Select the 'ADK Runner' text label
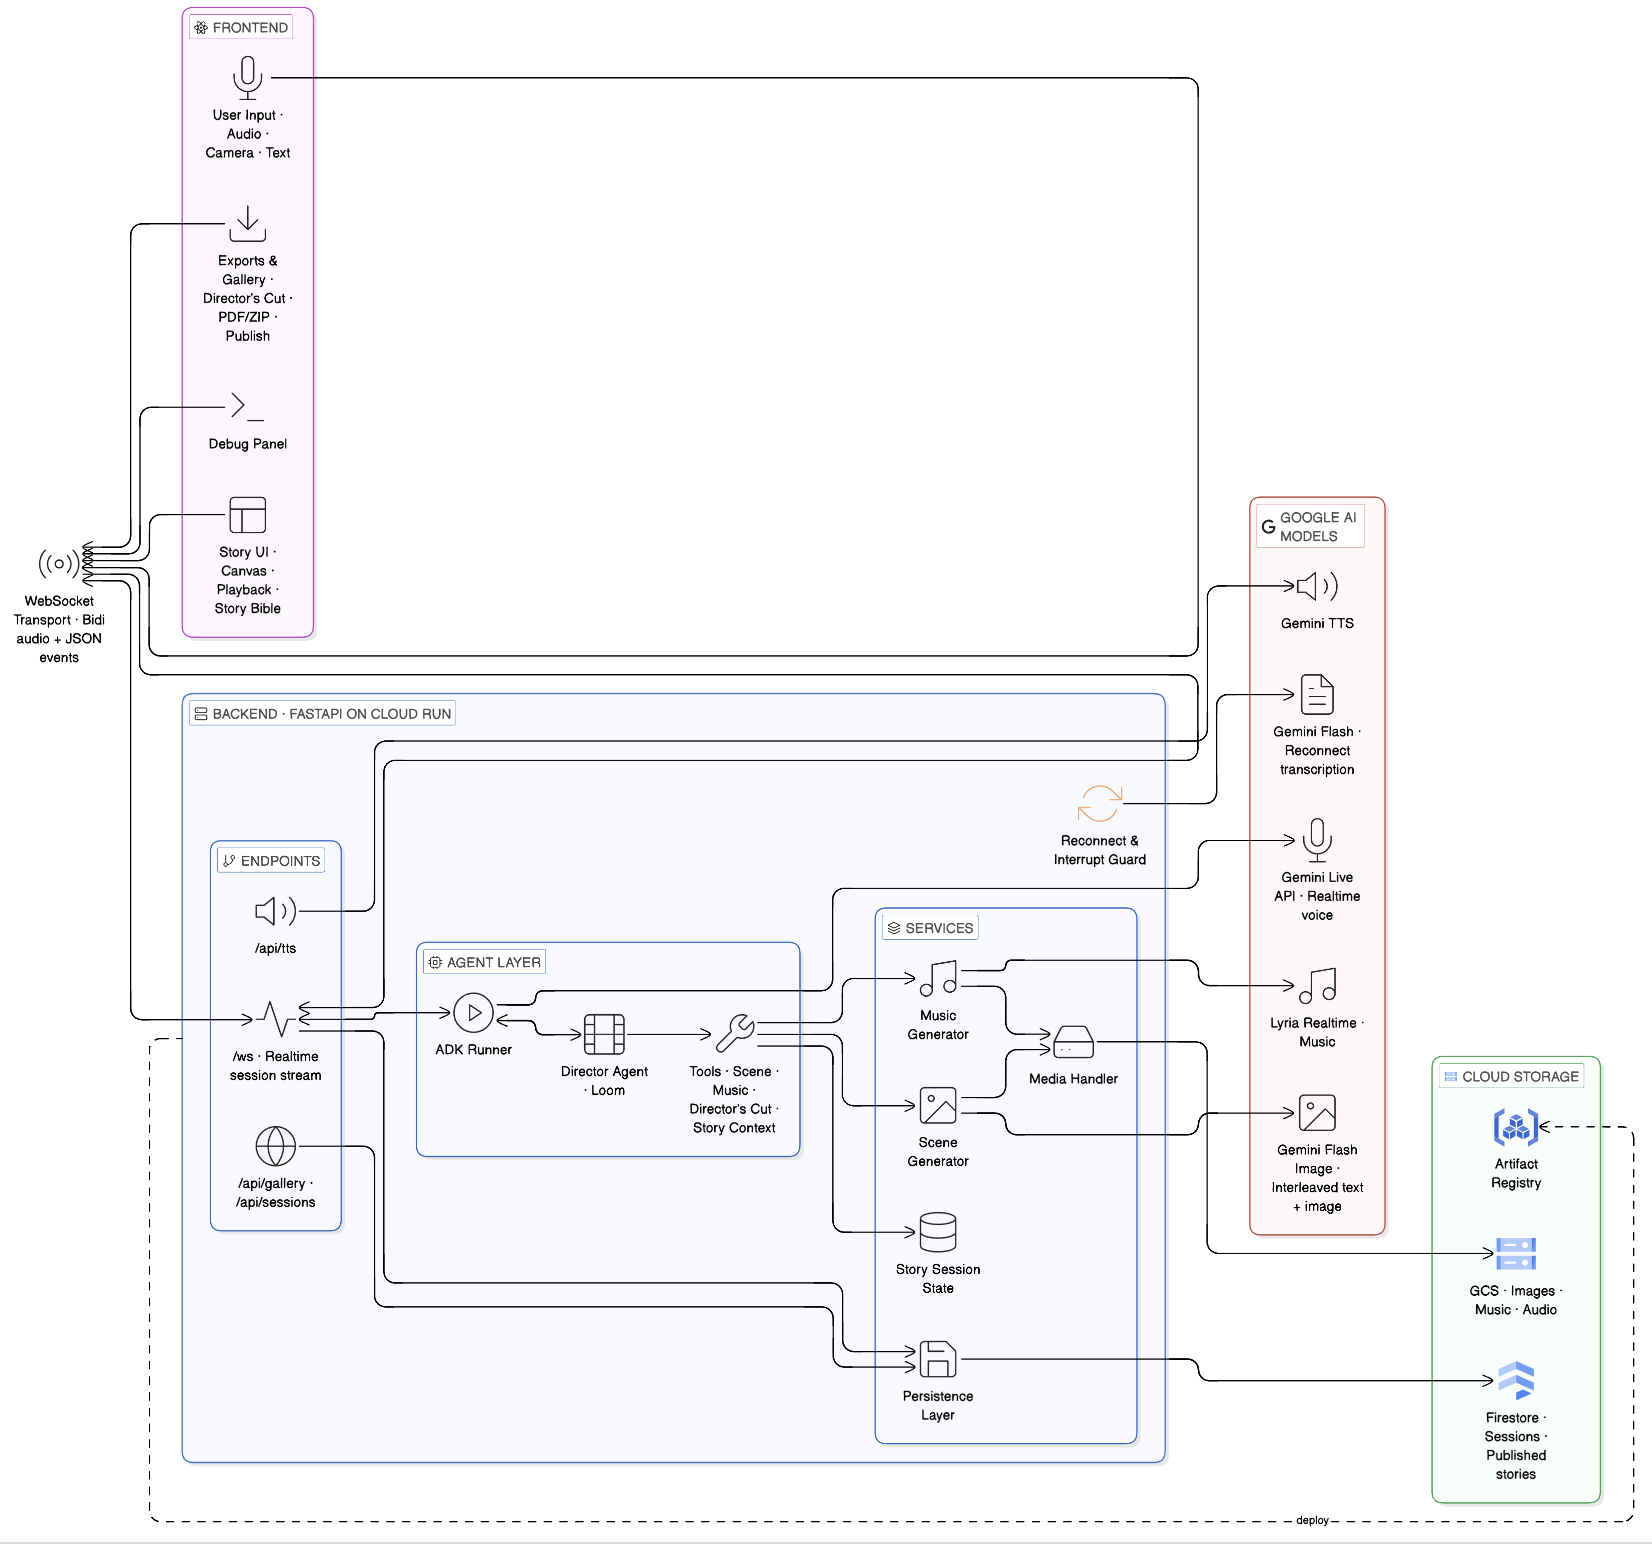1652x1544 pixels. 473,1050
